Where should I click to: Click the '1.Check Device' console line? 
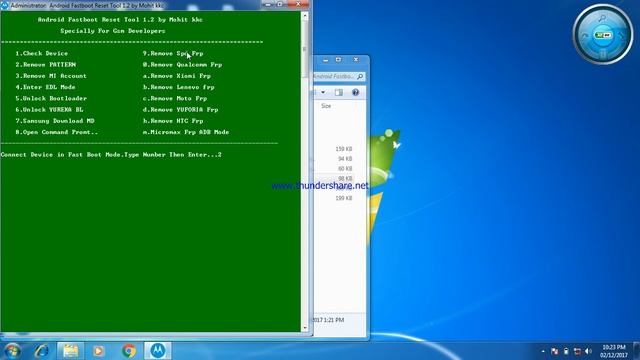point(42,53)
